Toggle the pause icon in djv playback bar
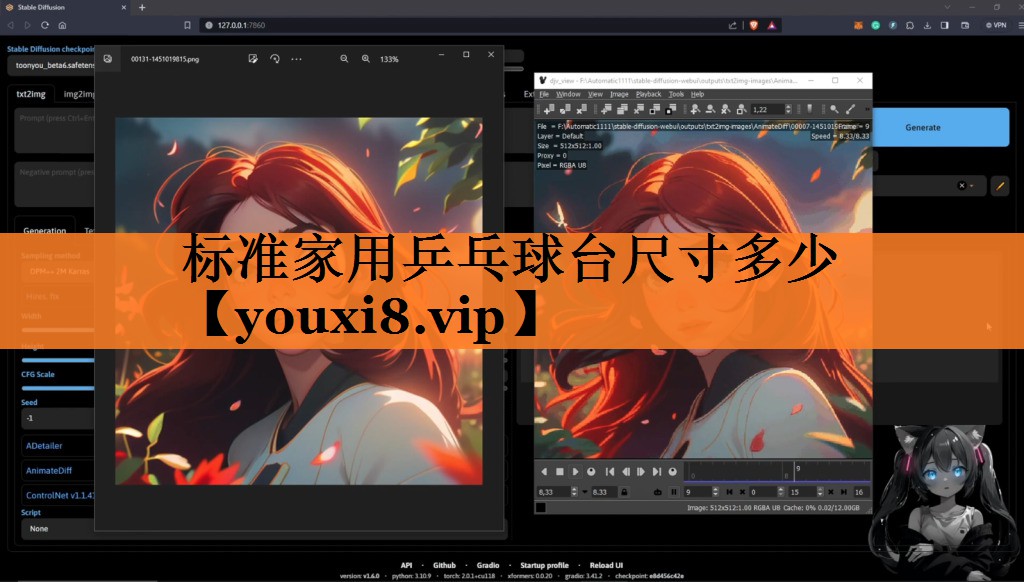This screenshot has height=582, width=1024. point(674,492)
